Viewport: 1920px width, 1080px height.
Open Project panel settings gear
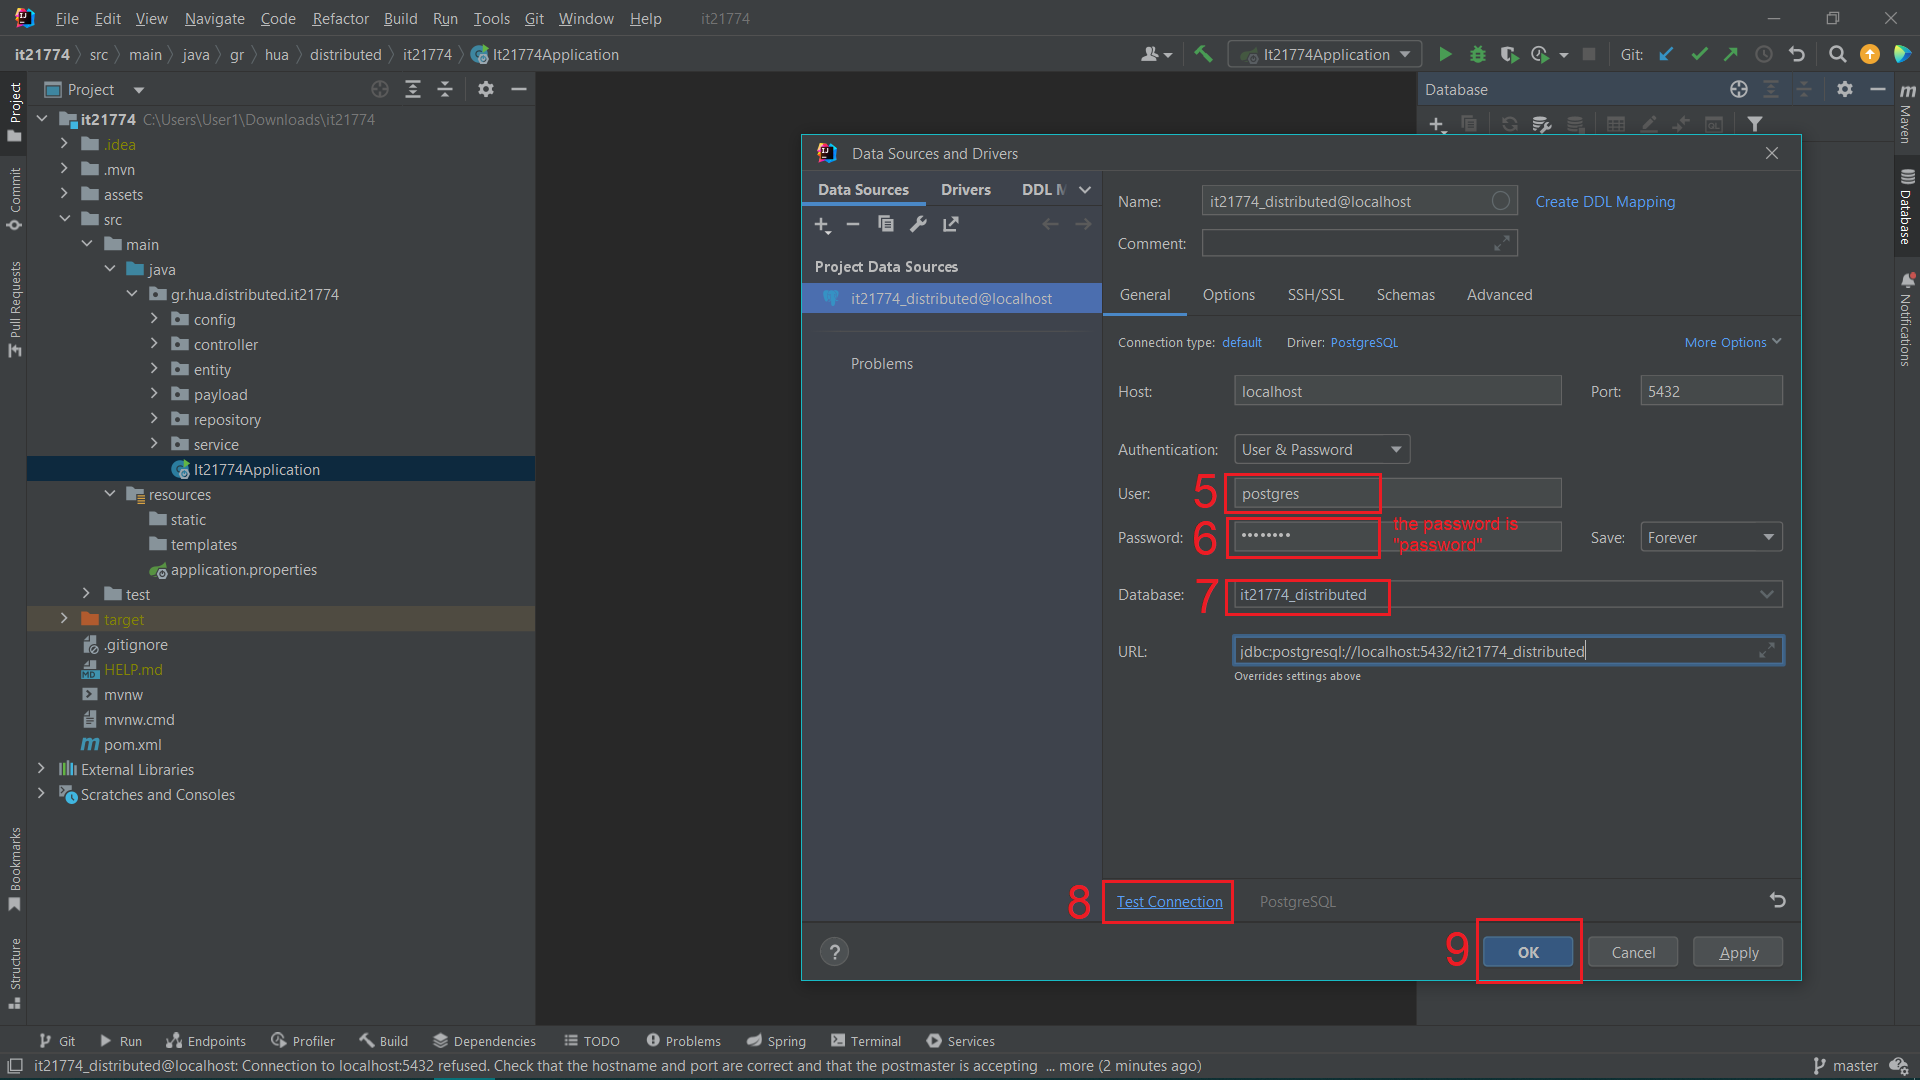pos(486,89)
